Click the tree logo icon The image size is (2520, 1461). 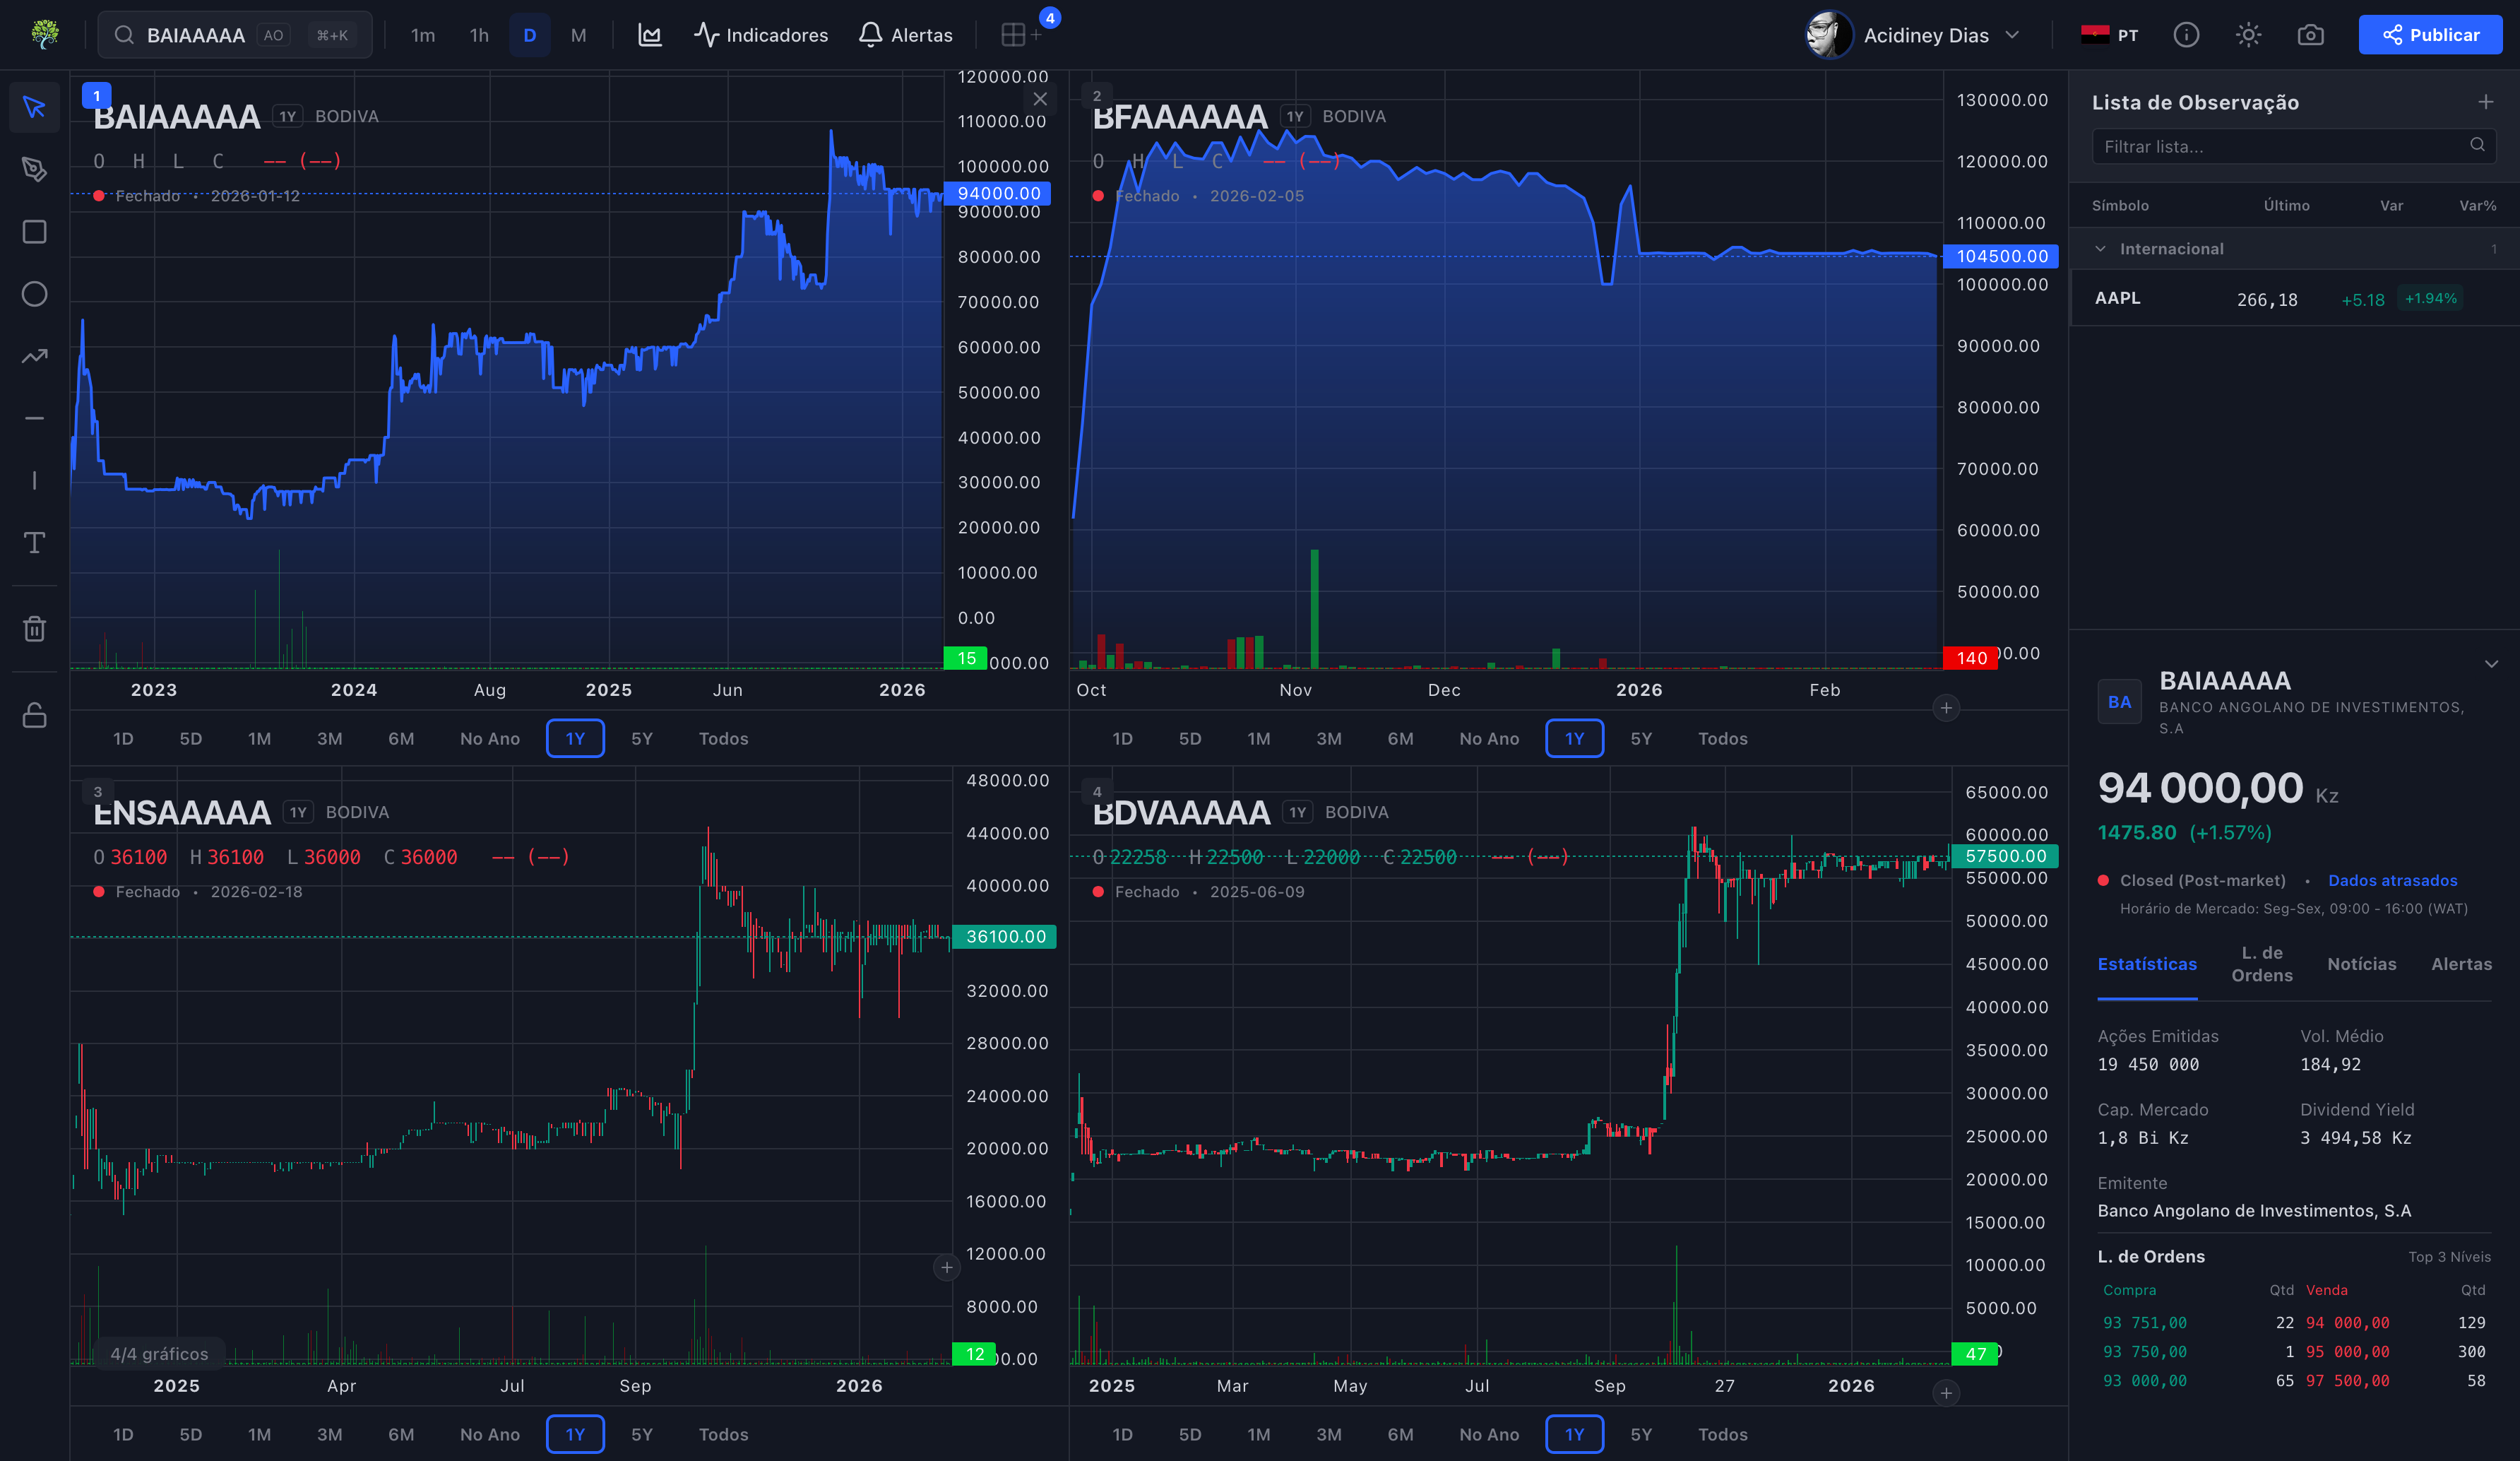pyautogui.click(x=44, y=35)
